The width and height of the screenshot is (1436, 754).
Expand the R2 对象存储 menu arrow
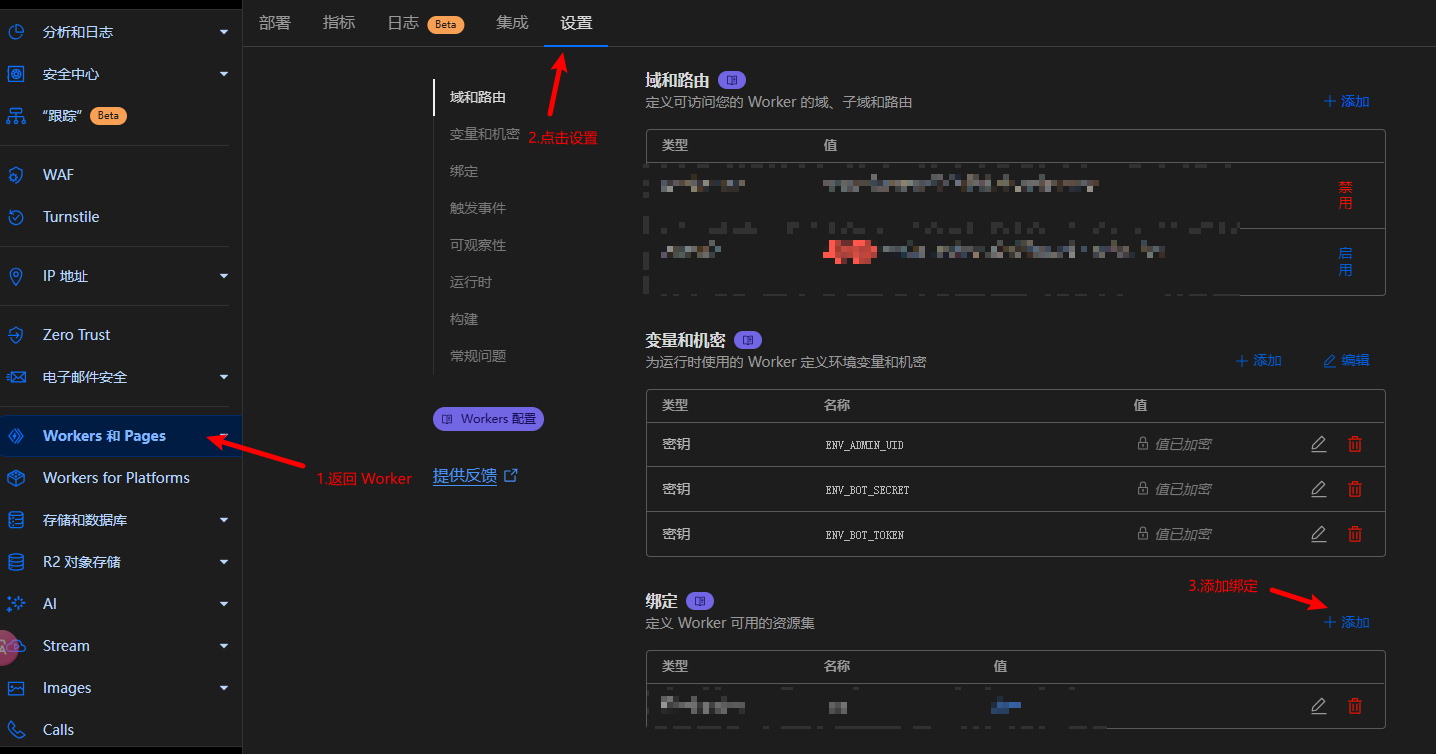coord(224,562)
